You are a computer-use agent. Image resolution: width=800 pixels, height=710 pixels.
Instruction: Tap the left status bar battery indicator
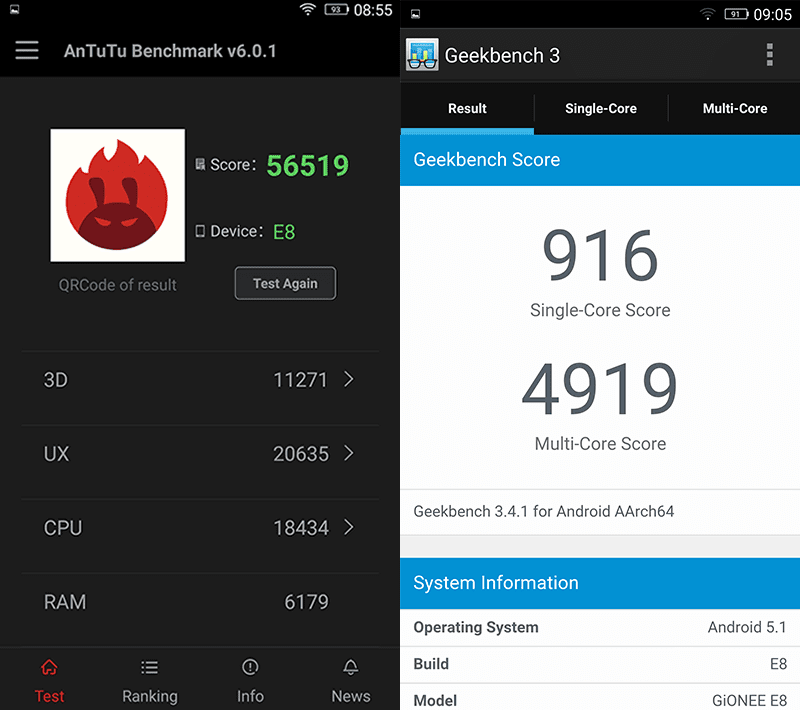336,10
